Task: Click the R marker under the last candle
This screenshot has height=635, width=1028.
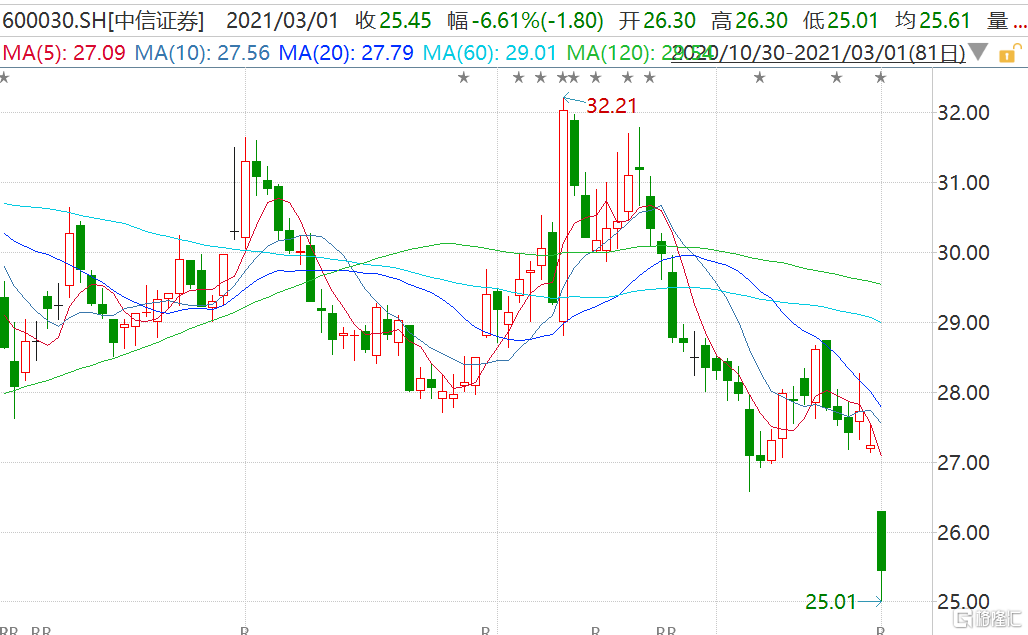Action: coord(880,630)
